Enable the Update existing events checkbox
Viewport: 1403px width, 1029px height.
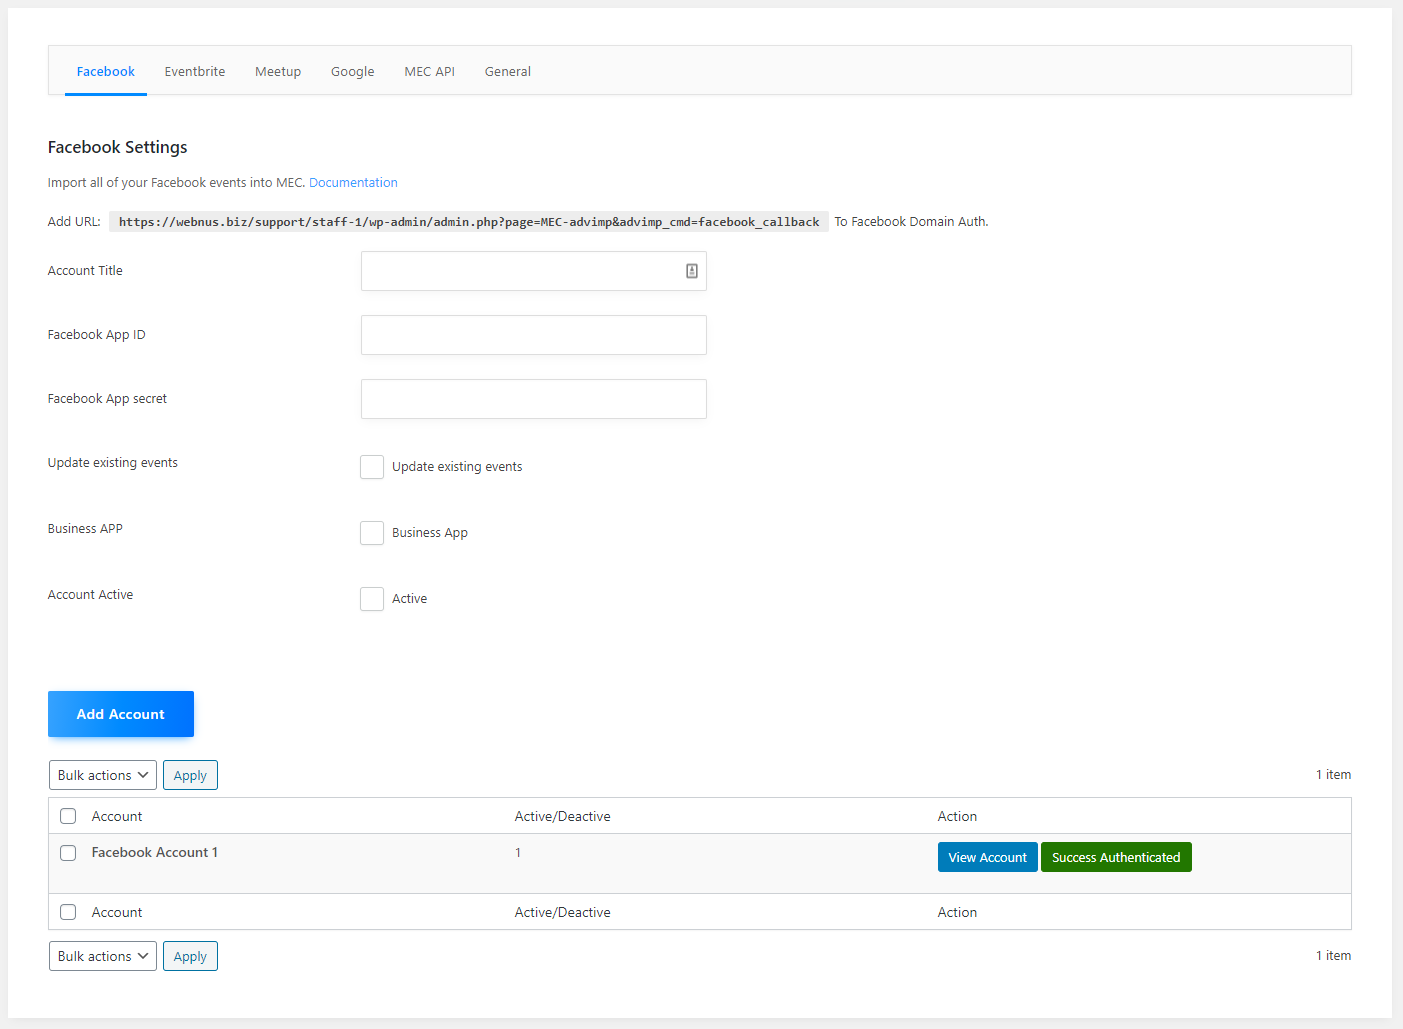coord(372,467)
